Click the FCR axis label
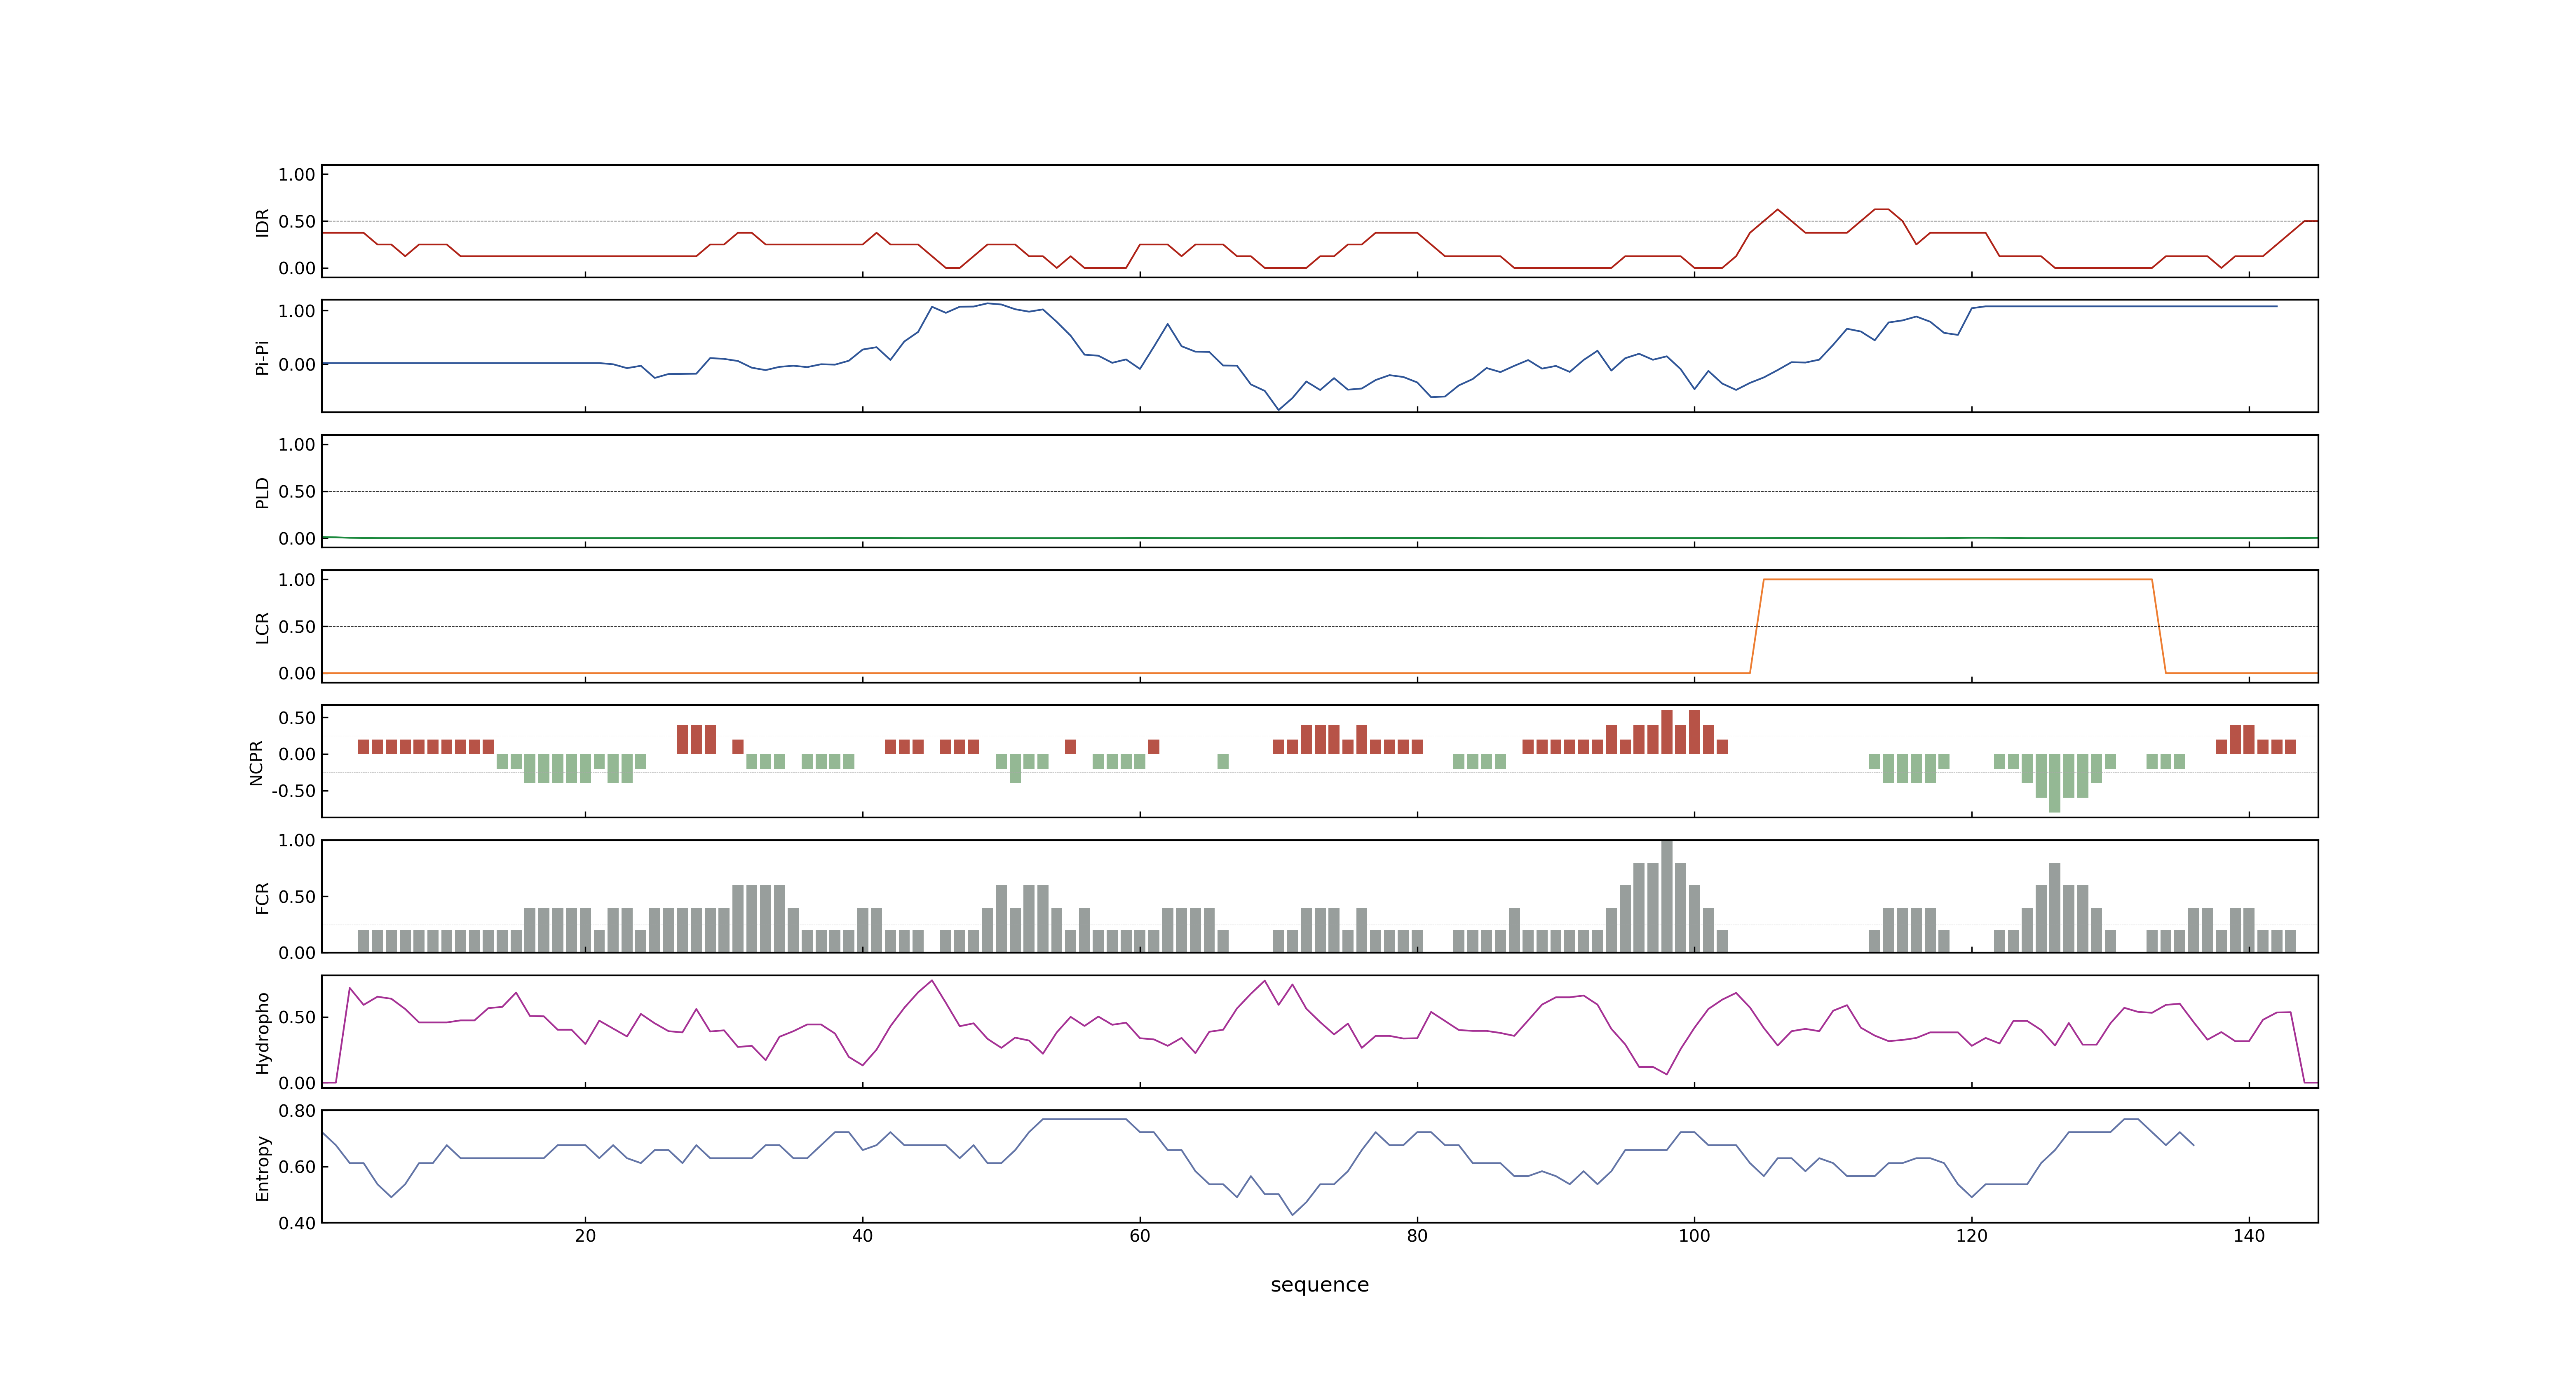Image resolution: width=2576 pixels, height=1374 pixels. (262, 897)
